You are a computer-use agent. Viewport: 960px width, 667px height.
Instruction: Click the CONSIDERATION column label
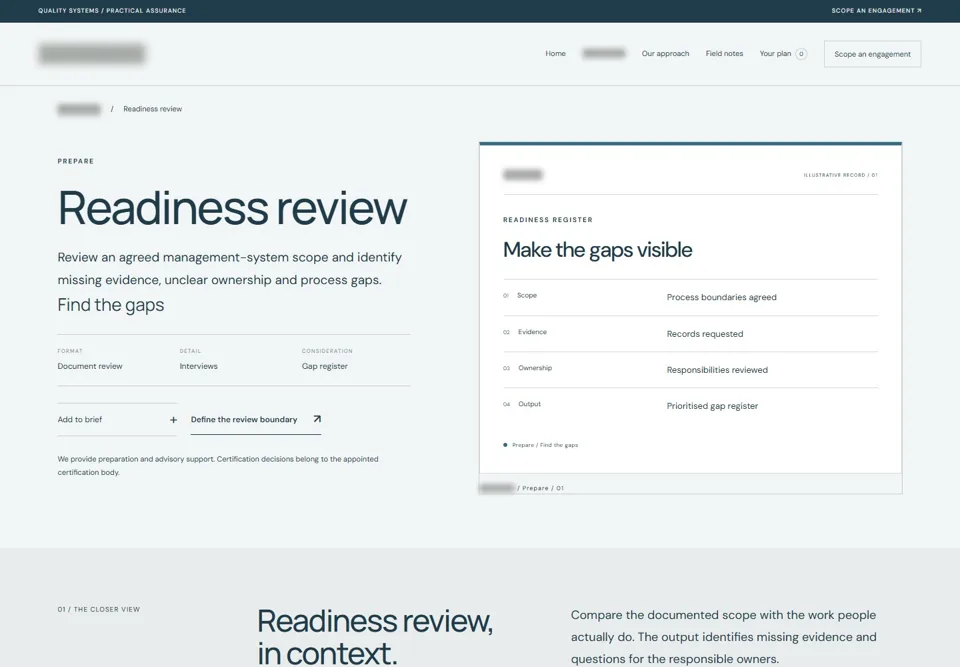pos(327,351)
